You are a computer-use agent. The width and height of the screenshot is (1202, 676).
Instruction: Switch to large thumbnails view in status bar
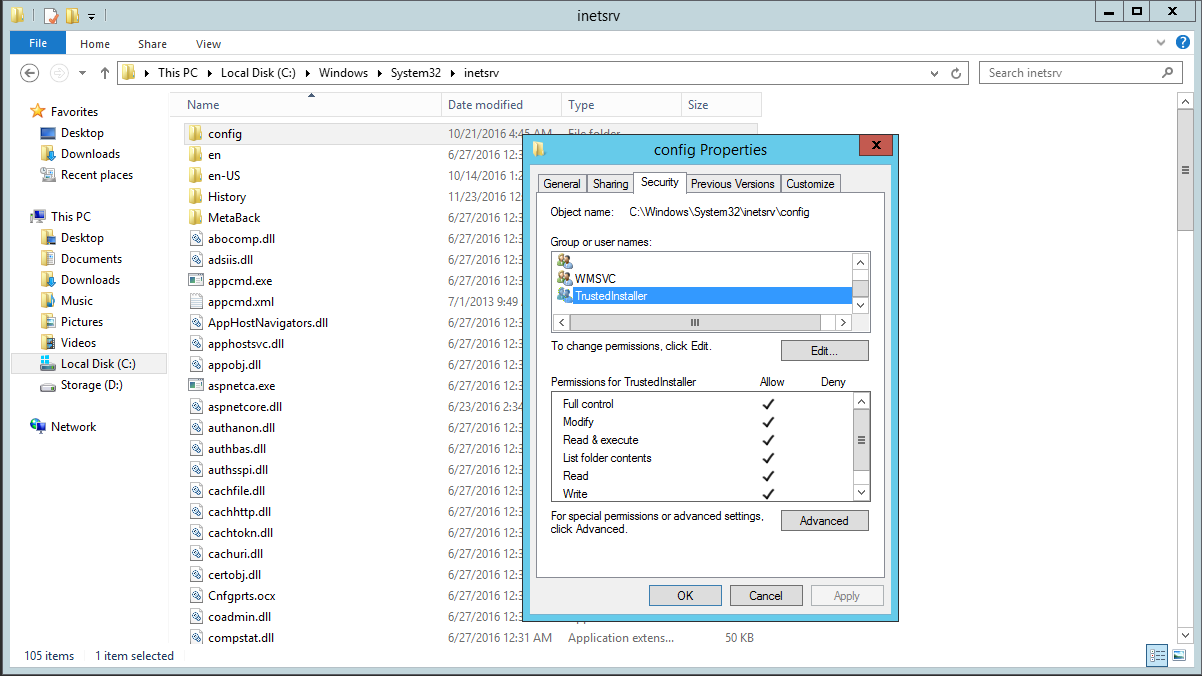[x=1177, y=656]
